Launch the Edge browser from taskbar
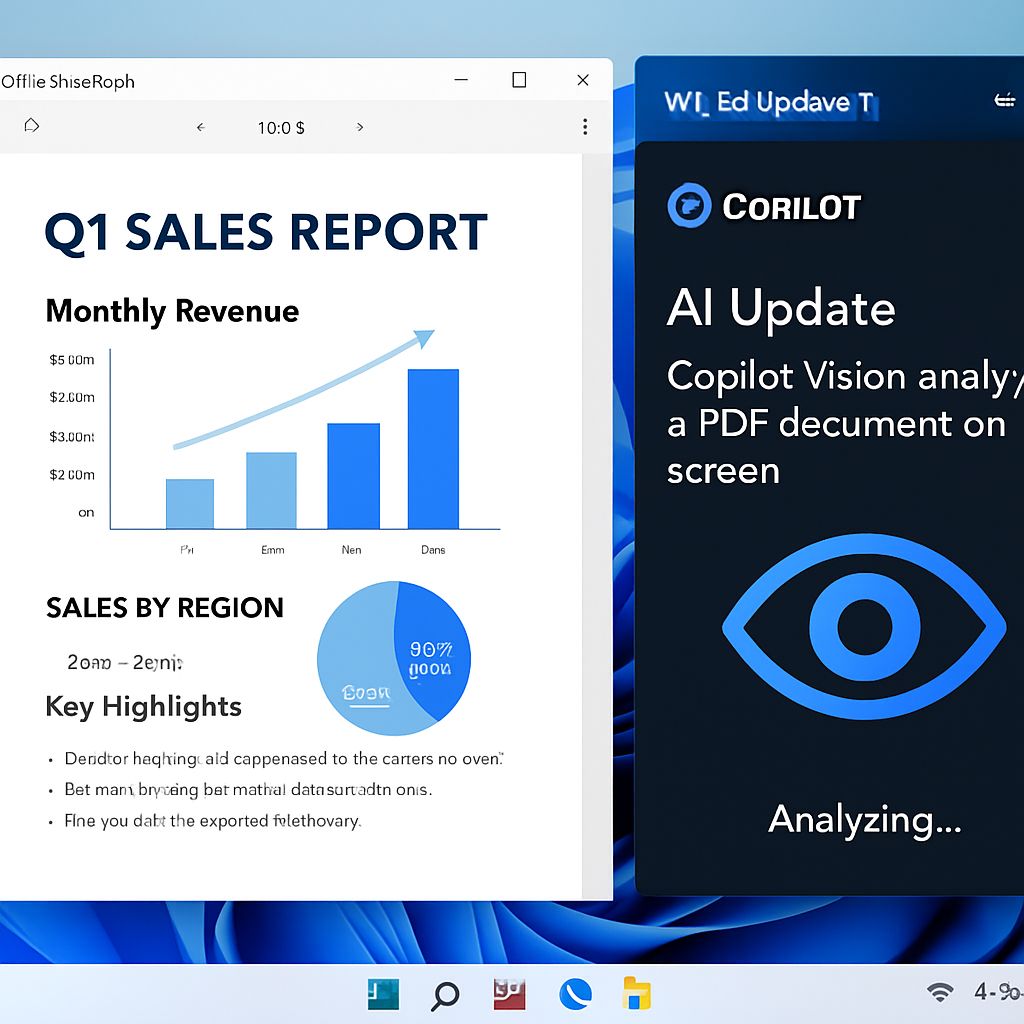Viewport: 1024px width, 1024px height. pos(575,995)
